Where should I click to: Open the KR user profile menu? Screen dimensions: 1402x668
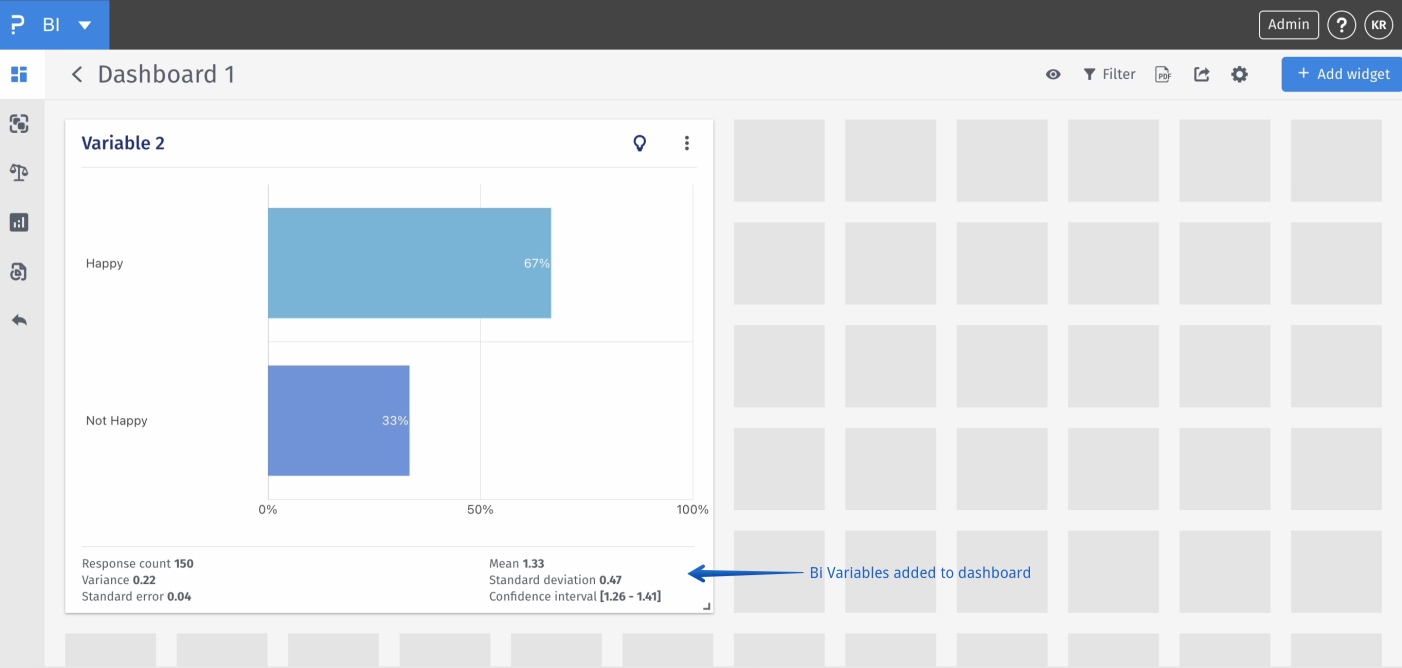[x=1379, y=25]
